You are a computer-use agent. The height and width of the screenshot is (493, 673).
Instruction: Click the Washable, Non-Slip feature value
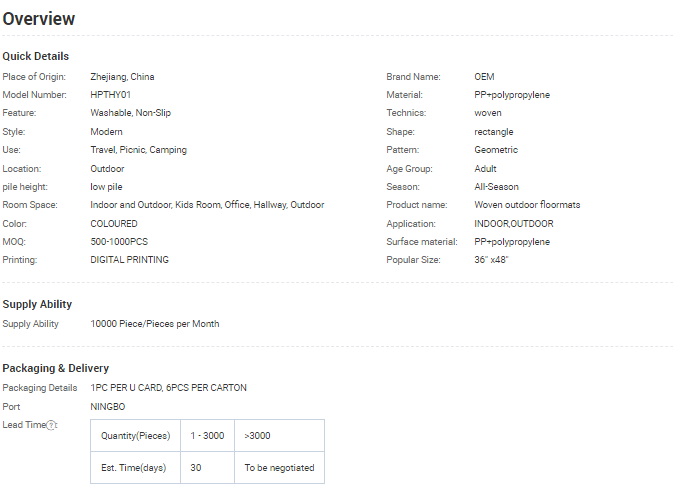(x=131, y=113)
